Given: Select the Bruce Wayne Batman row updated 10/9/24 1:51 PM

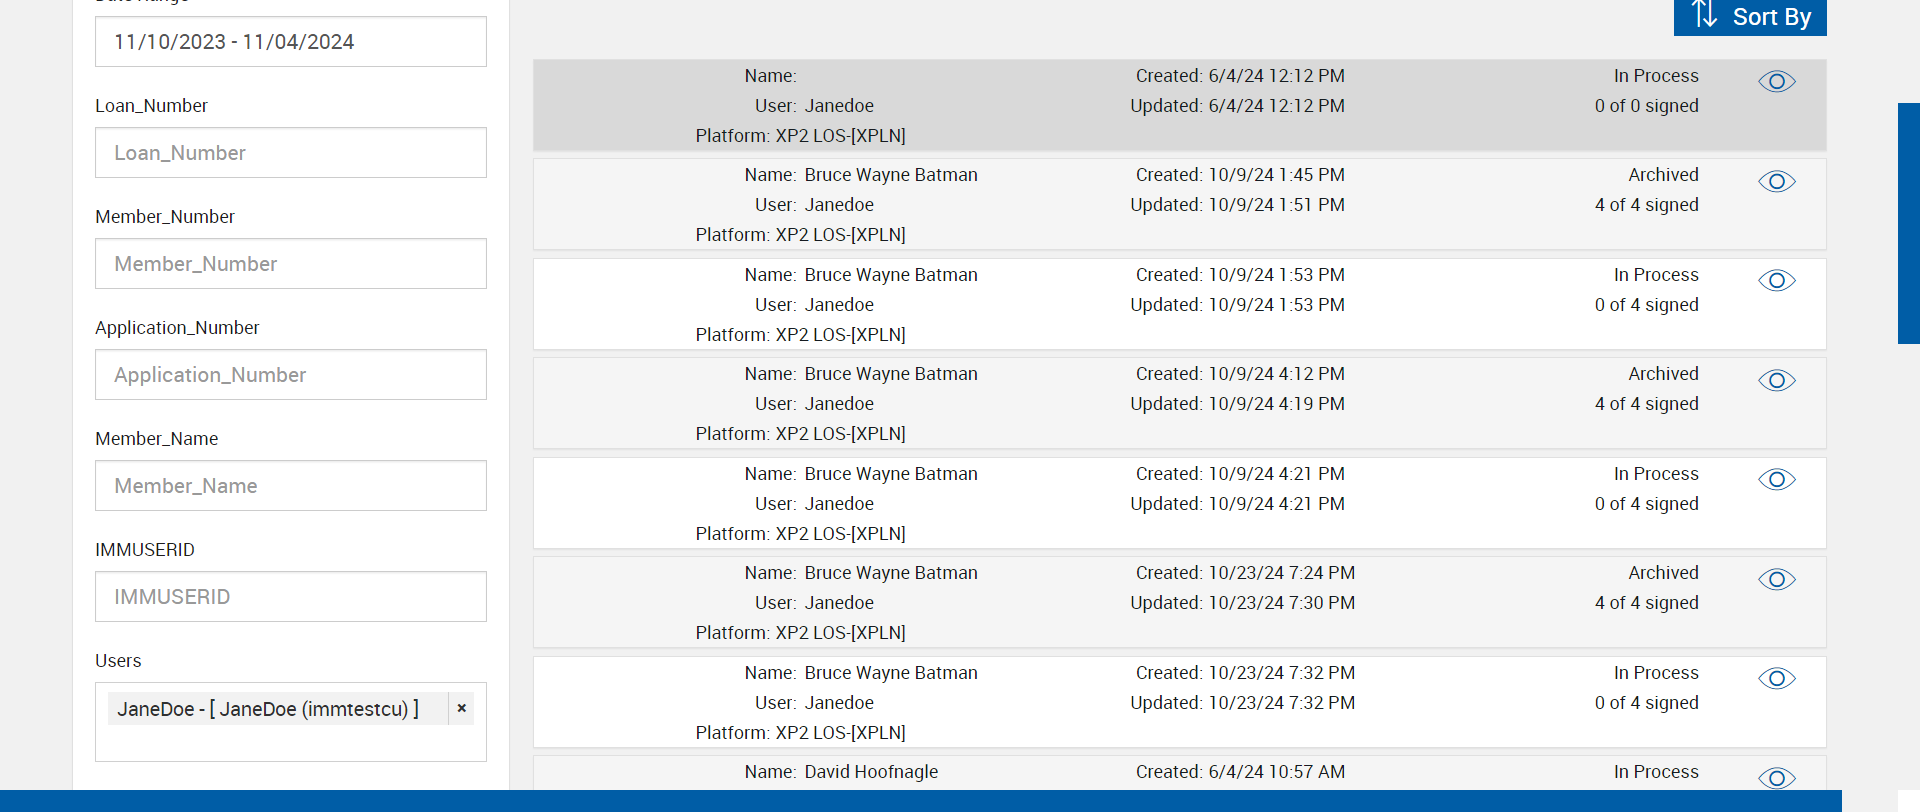Looking at the screenshot, I should [1180, 205].
